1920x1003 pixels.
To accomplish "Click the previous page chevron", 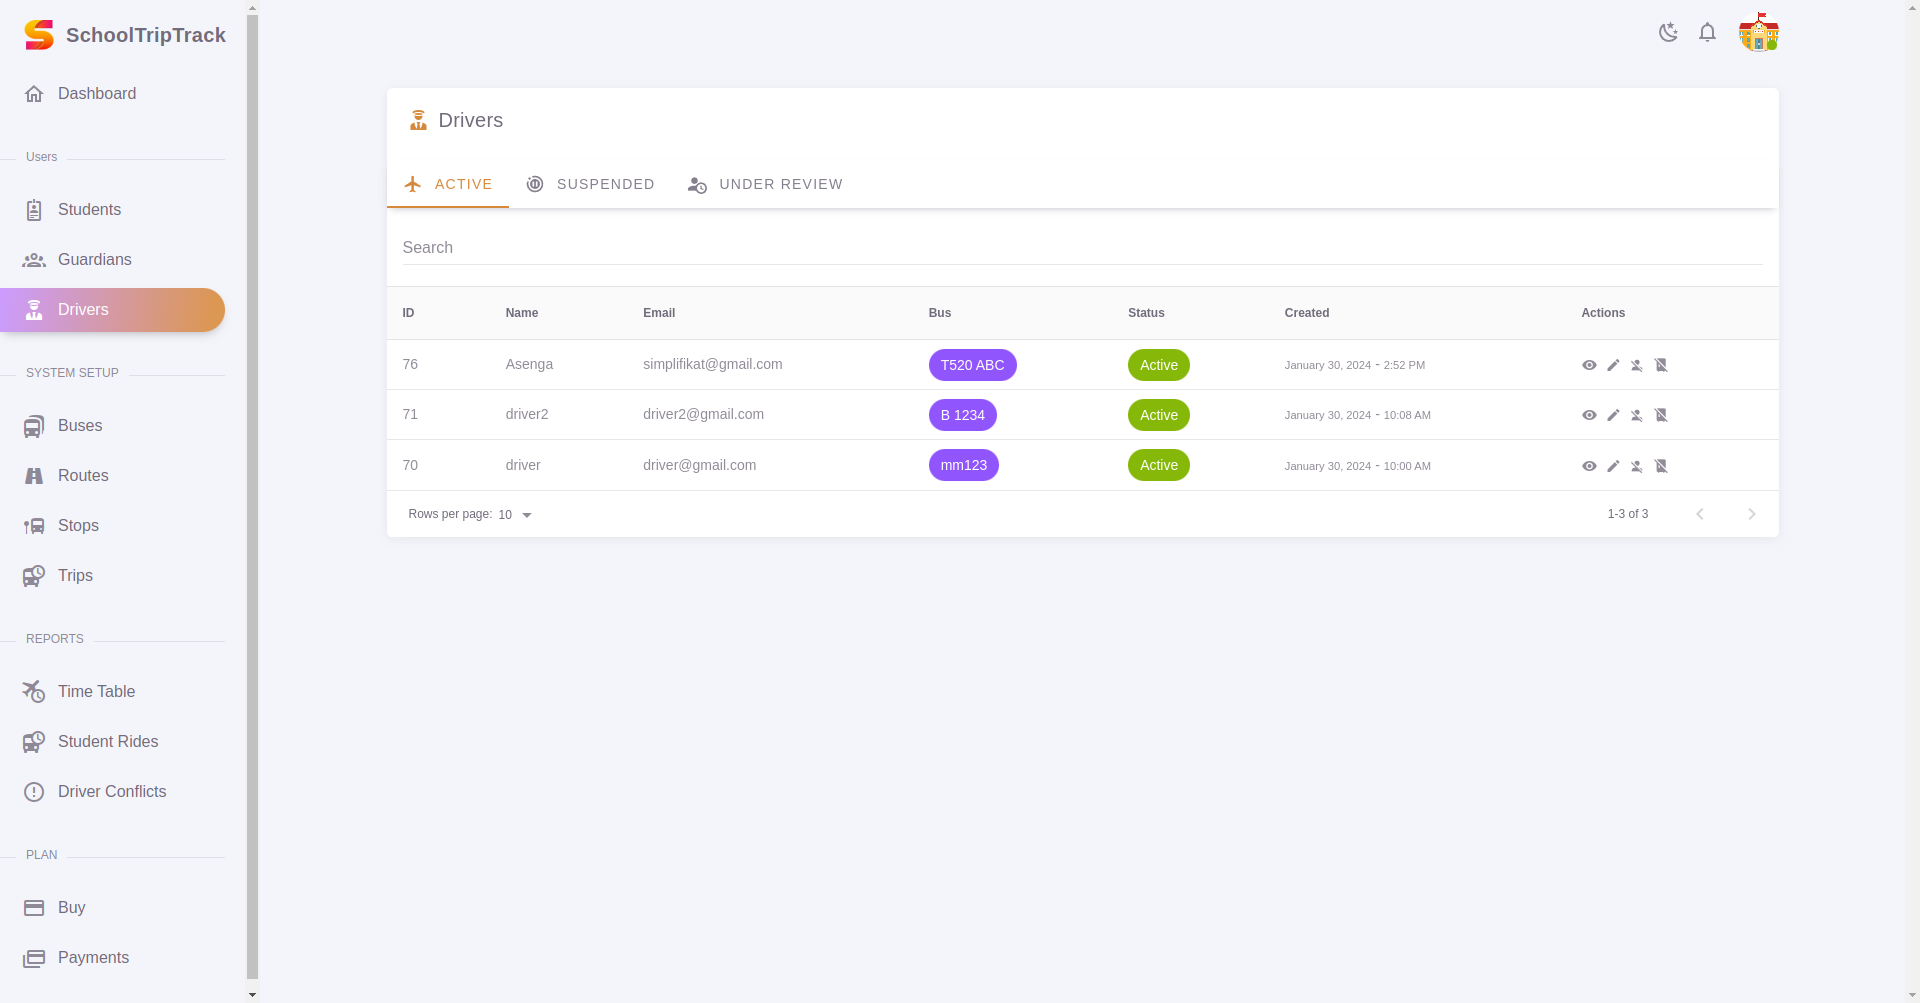I will 1700,514.
